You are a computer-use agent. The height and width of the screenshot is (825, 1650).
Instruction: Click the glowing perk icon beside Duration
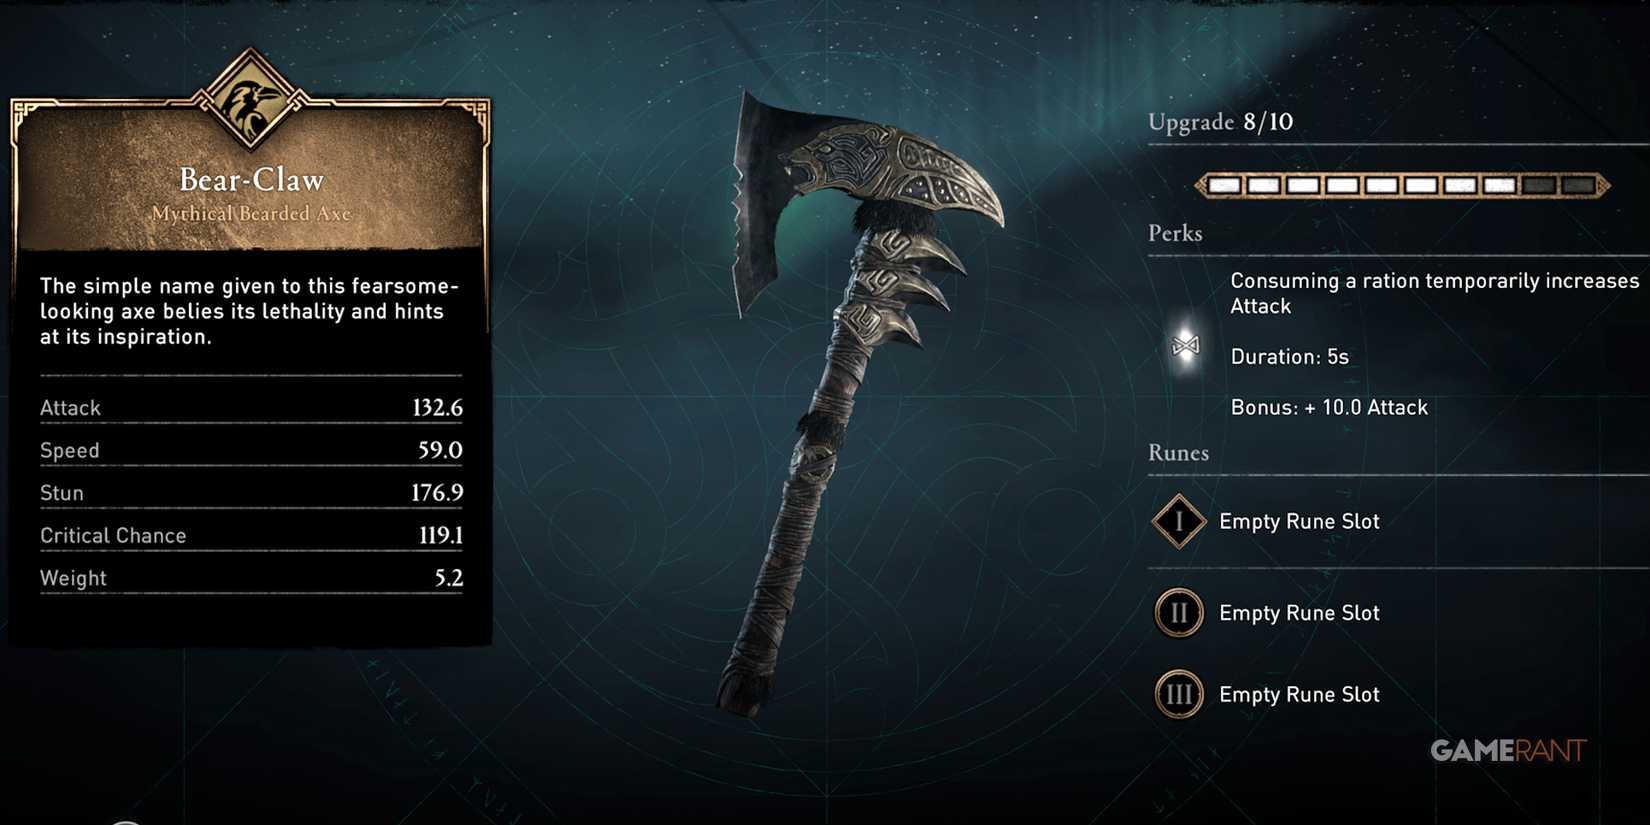coord(1185,346)
